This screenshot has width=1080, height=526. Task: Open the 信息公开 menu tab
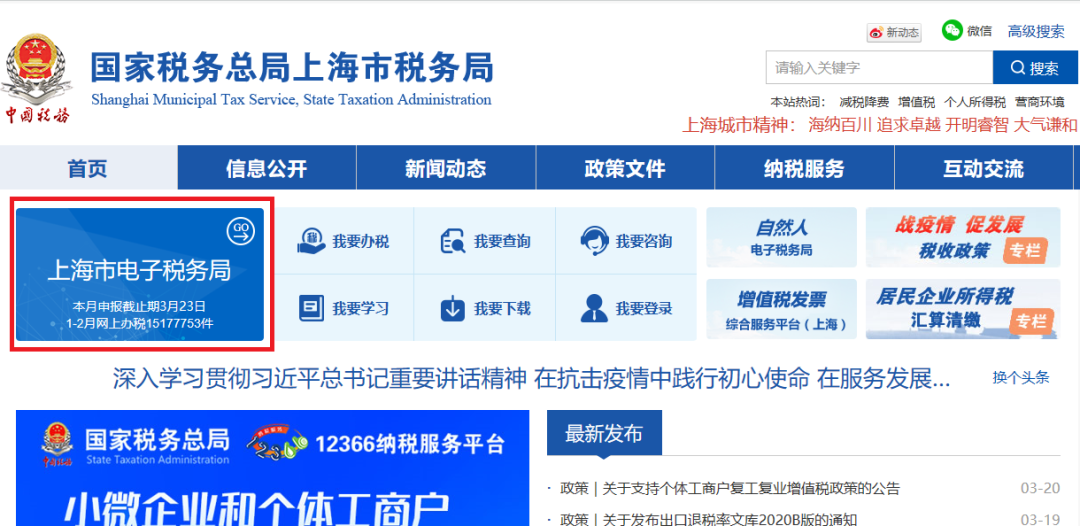pos(266,168)
